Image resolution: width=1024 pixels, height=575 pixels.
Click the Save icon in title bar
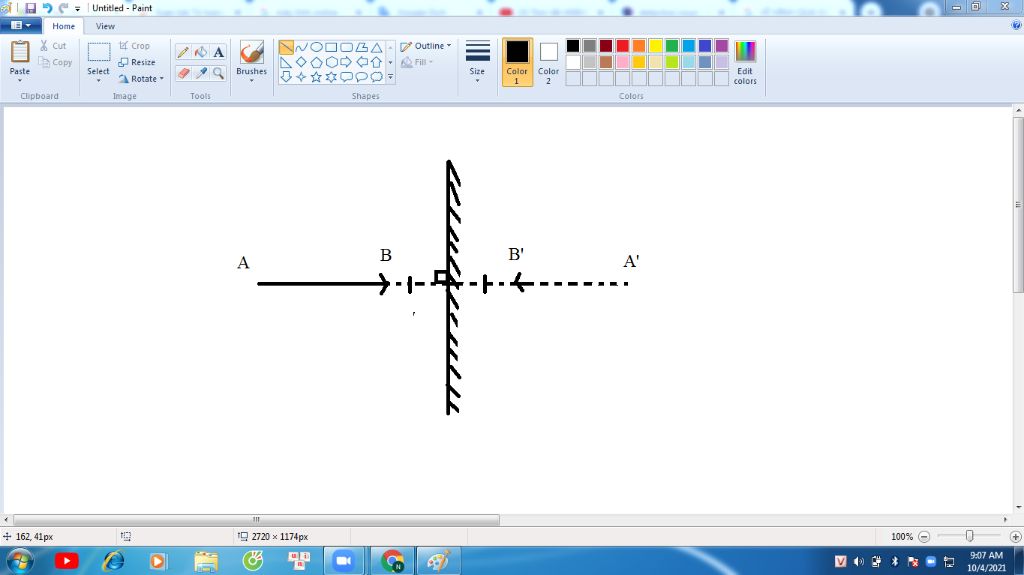tap(31, 8)
